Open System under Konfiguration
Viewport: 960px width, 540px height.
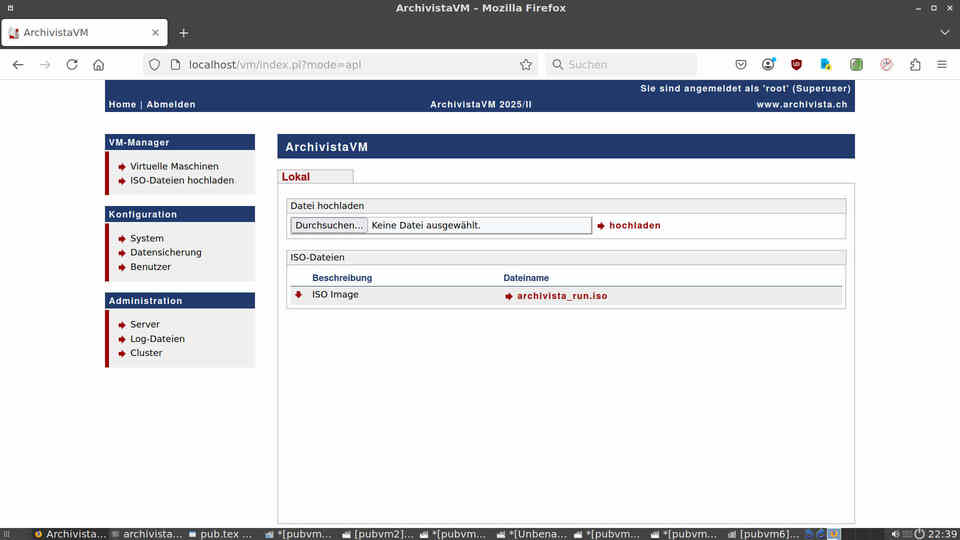146,238
